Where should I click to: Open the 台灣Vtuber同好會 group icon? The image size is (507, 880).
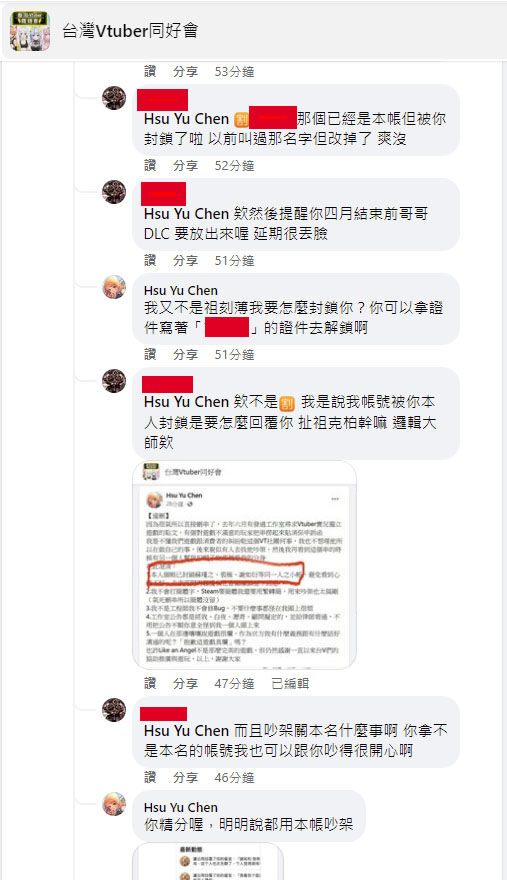coord(30,31)
